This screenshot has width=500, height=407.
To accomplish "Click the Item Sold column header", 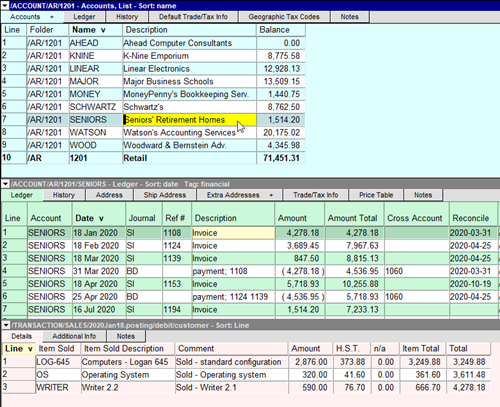I will pyautogui.click(x=58, y=349).
